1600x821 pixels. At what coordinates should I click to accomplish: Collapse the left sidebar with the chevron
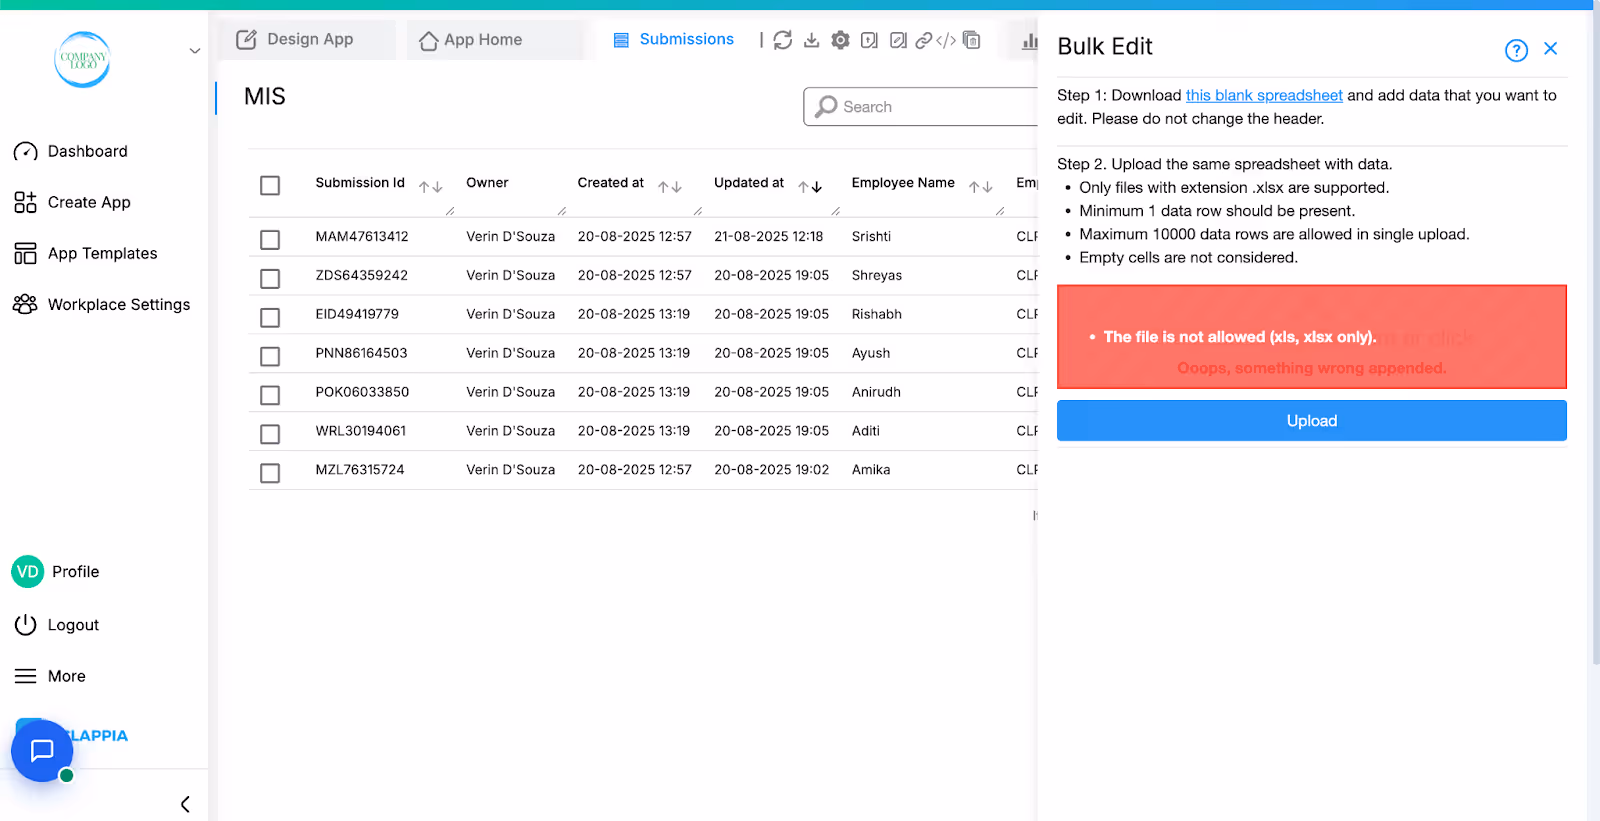[x=185, y=804]
